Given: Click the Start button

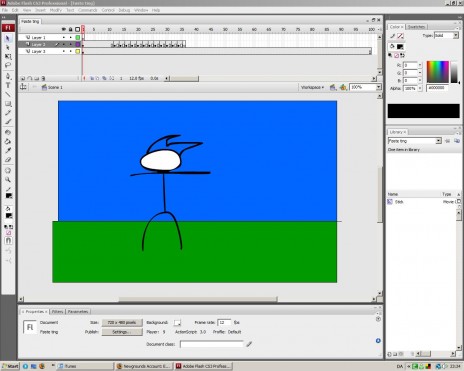Looking at the screenshot, I should pos(10,366).
